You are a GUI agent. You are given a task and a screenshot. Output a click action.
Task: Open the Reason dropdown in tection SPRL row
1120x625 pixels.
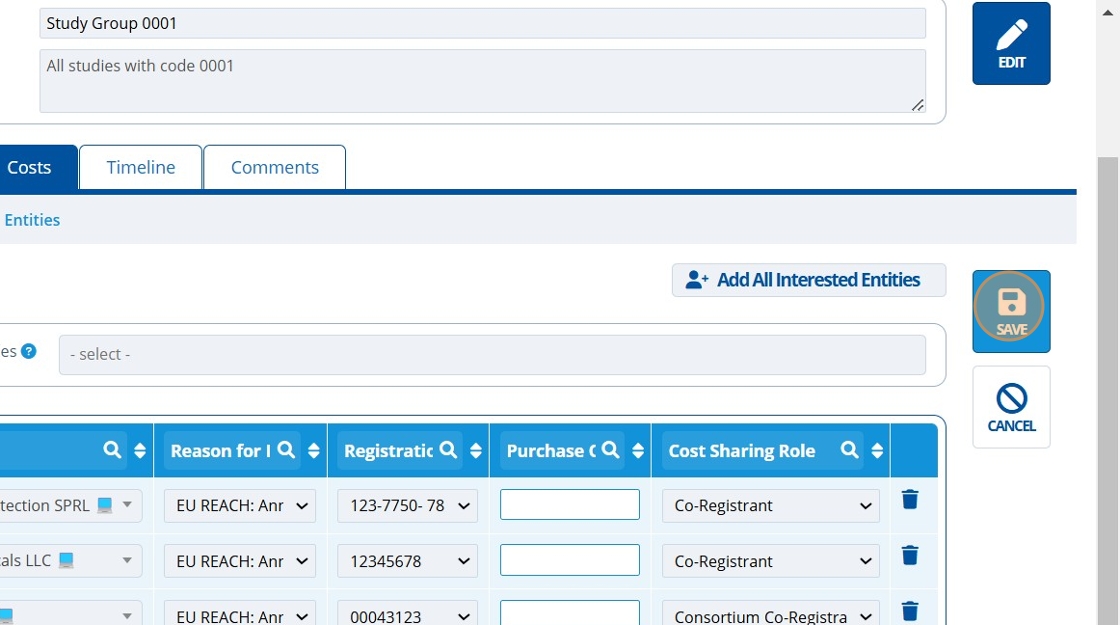pyautogui.click(x=240, y=506)
